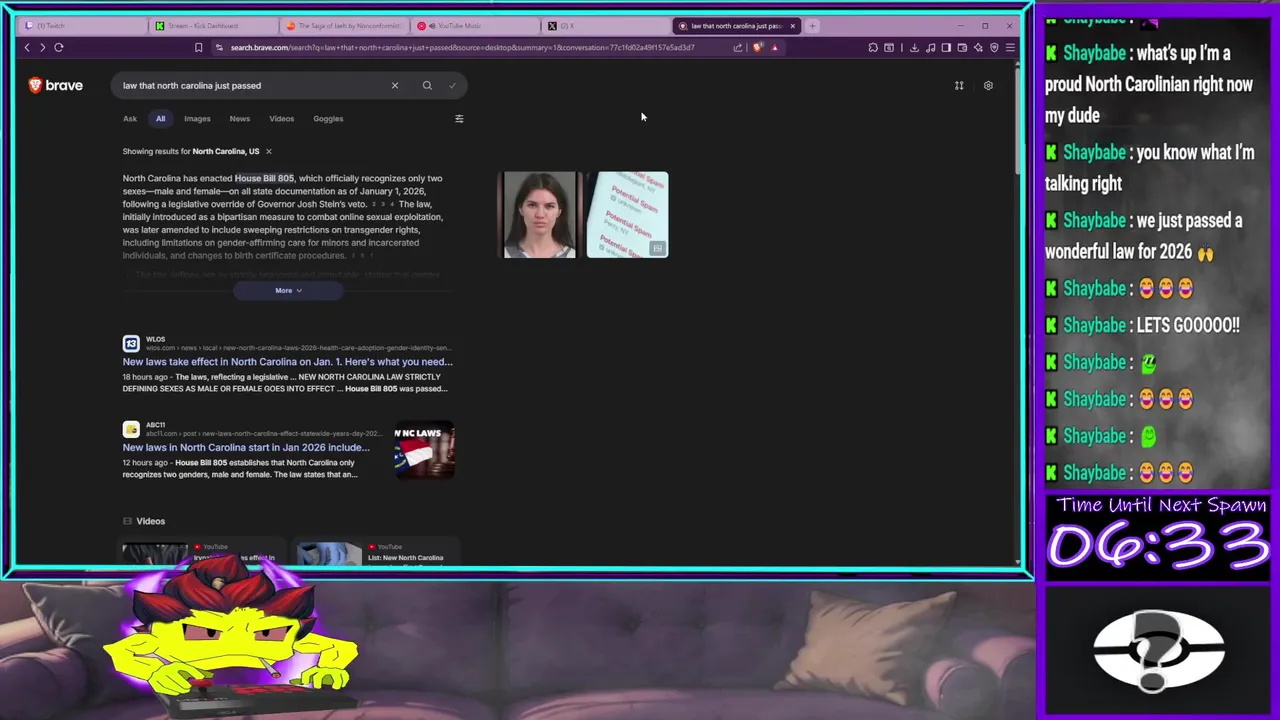Click the highlighted House Bill 805 text

click(x=264, y=178)
